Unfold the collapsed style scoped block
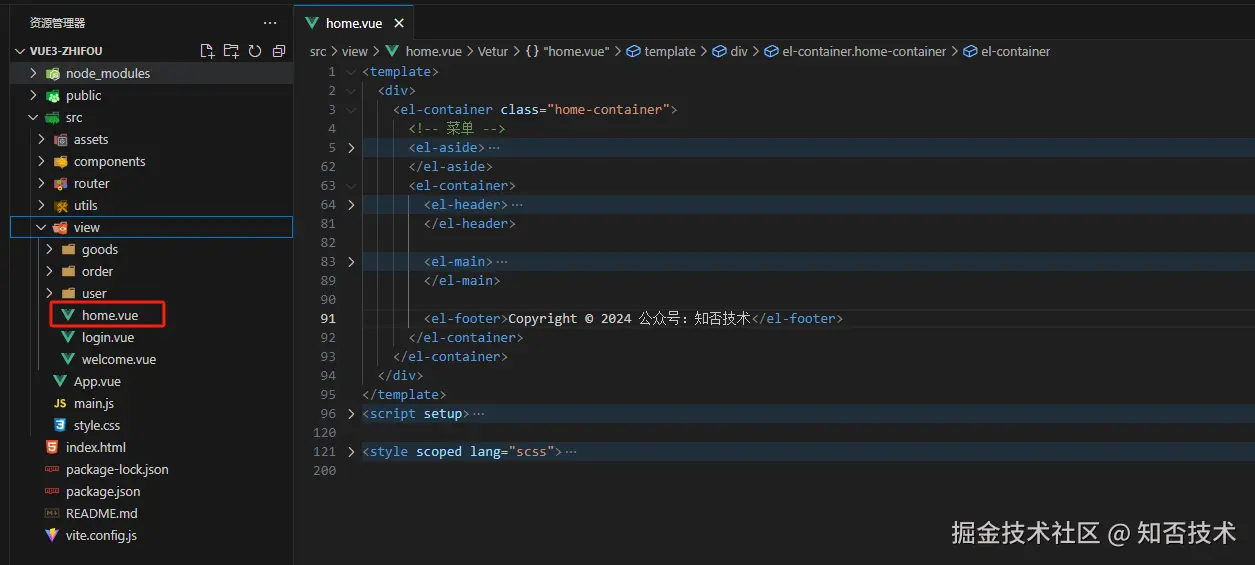 point(351,451)
